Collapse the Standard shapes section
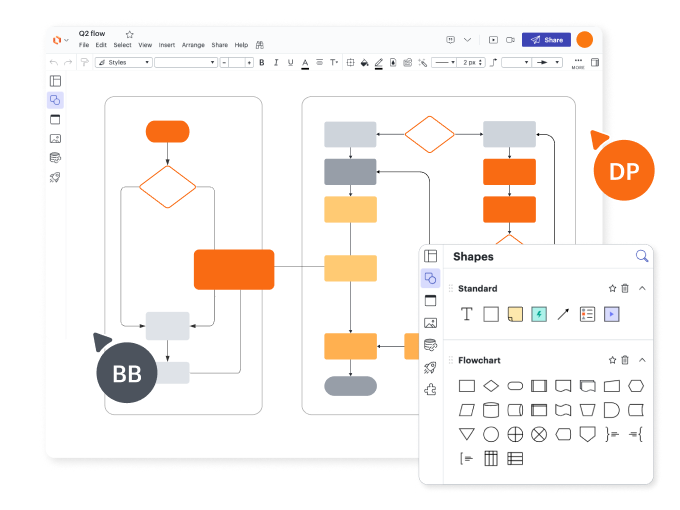The image size is (680, 510). click(x=642, y=288)
